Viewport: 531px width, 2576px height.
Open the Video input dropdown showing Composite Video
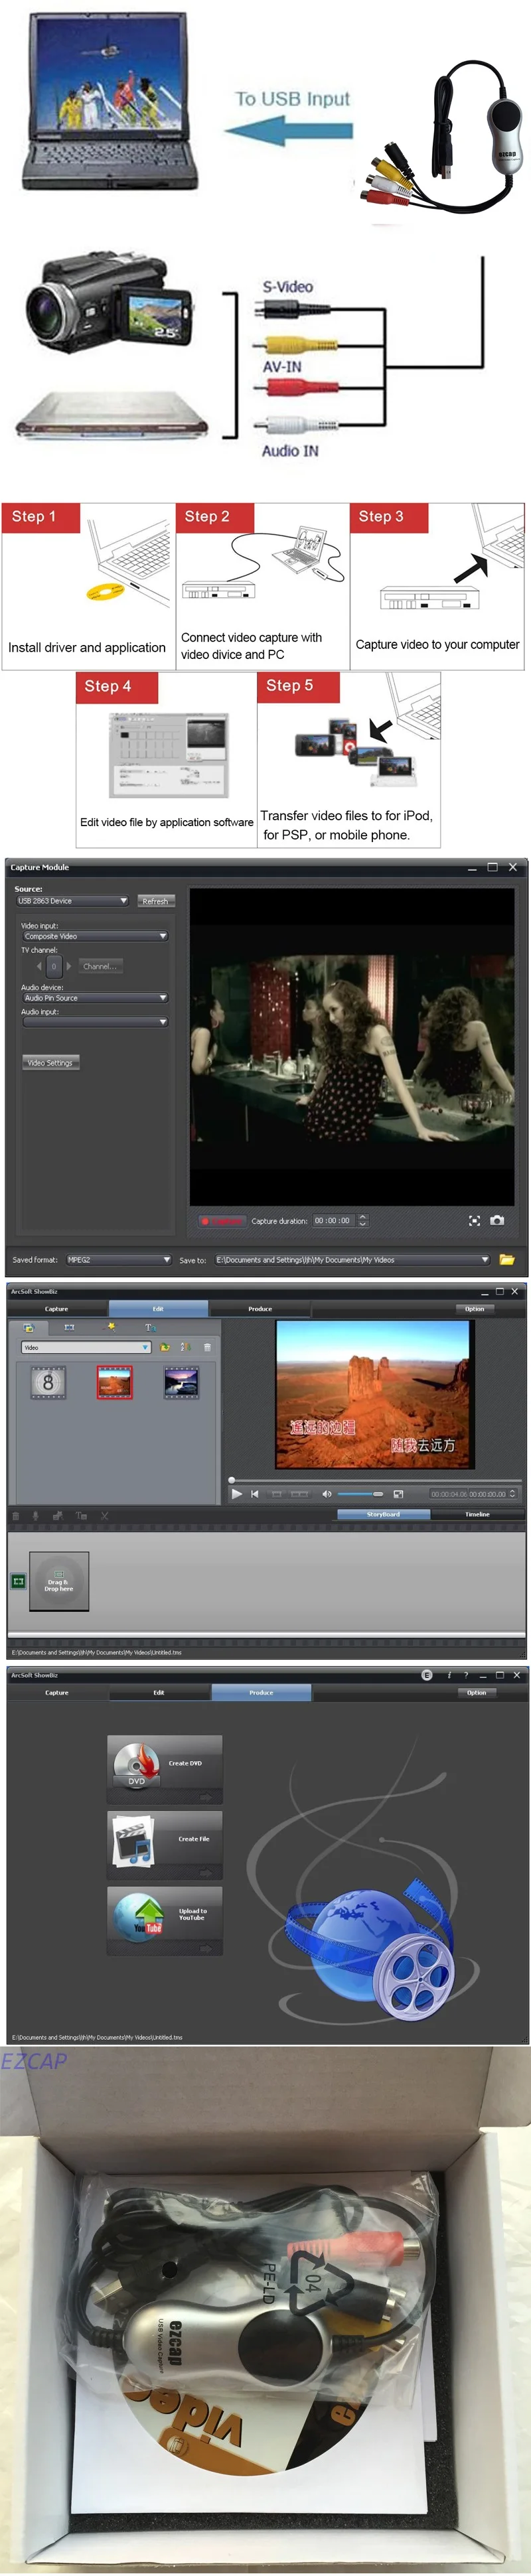click(95, 936)
